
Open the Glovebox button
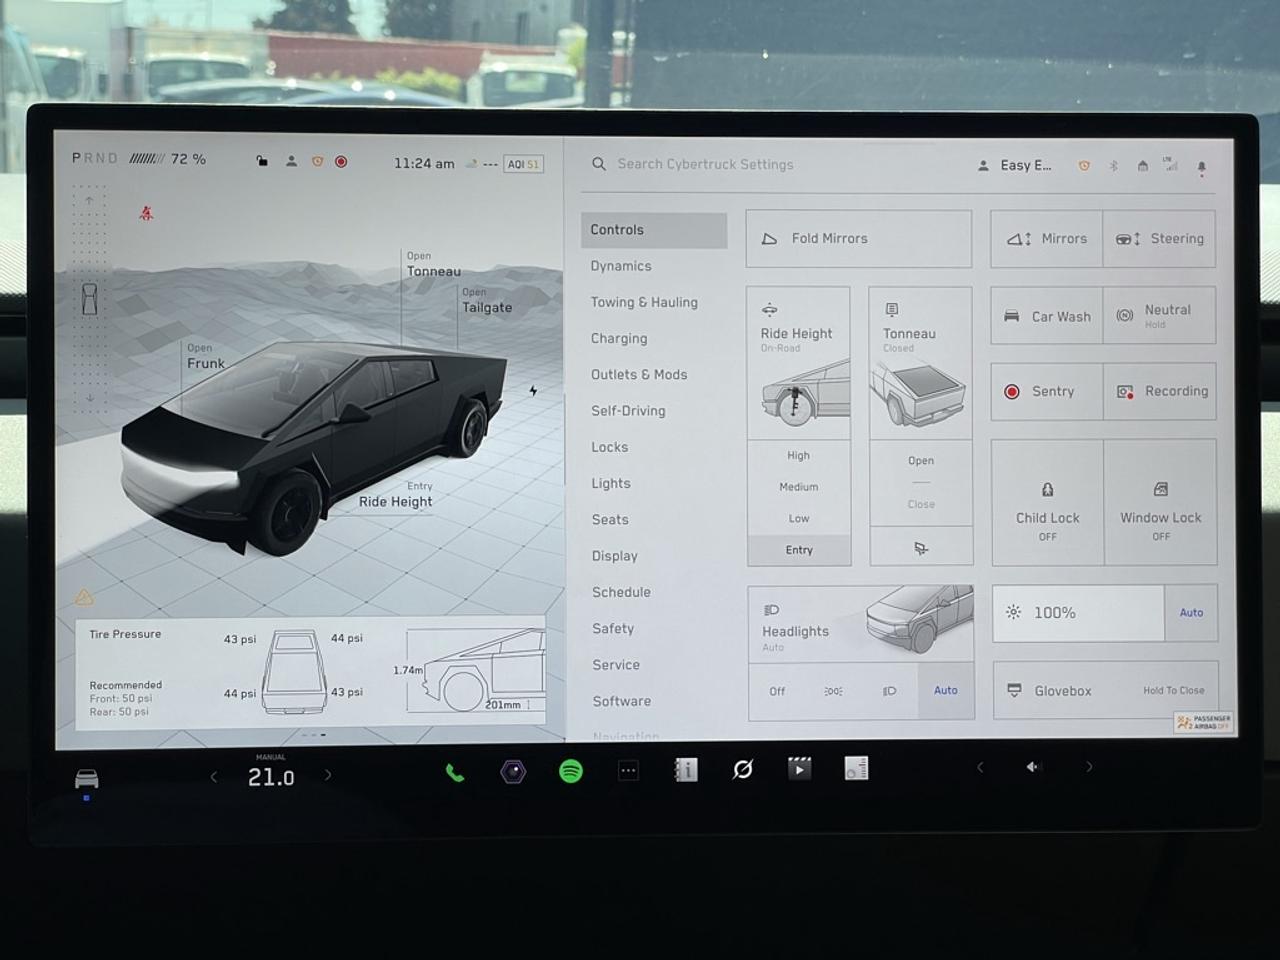(x=1106, y=690)
